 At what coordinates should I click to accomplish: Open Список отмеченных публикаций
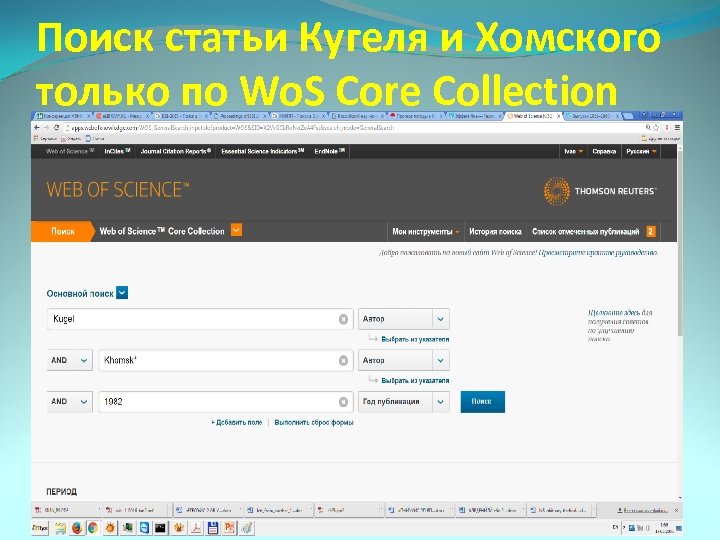click(585, 232)
